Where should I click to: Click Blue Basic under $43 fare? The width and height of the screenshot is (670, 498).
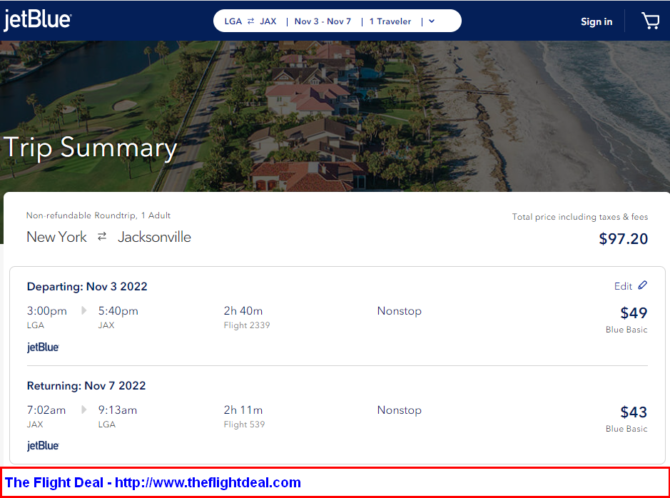(626, 429)
